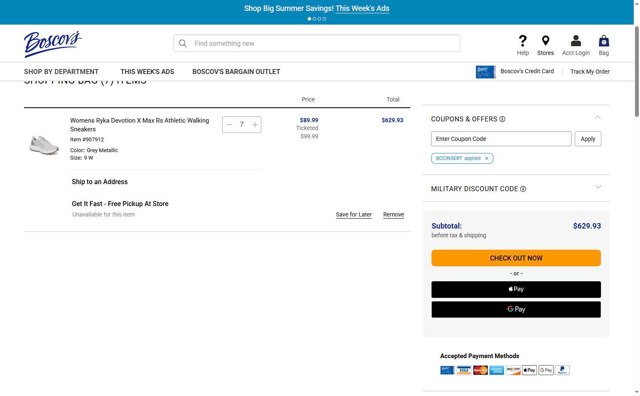Select first banner carousel dot
Screen dimensions: 640x396
coord(309,19)
